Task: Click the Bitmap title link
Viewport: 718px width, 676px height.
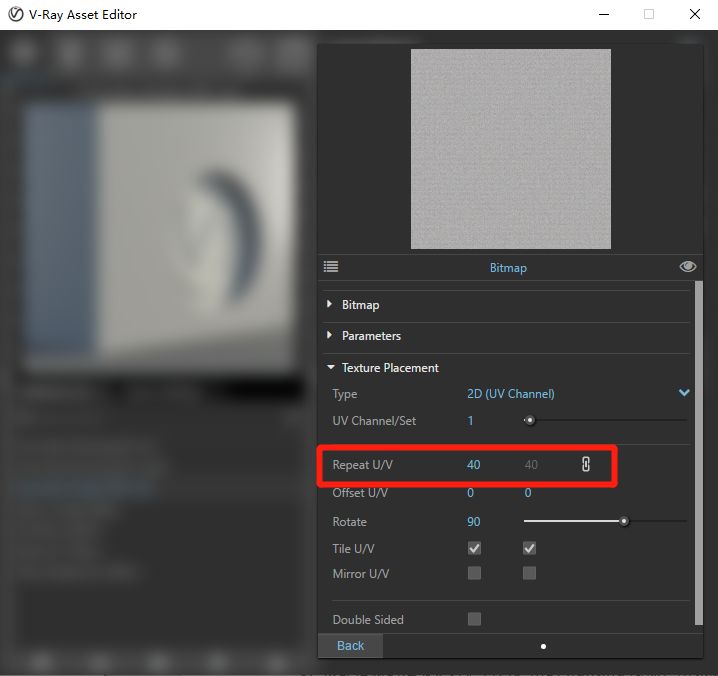Action: 508,268
